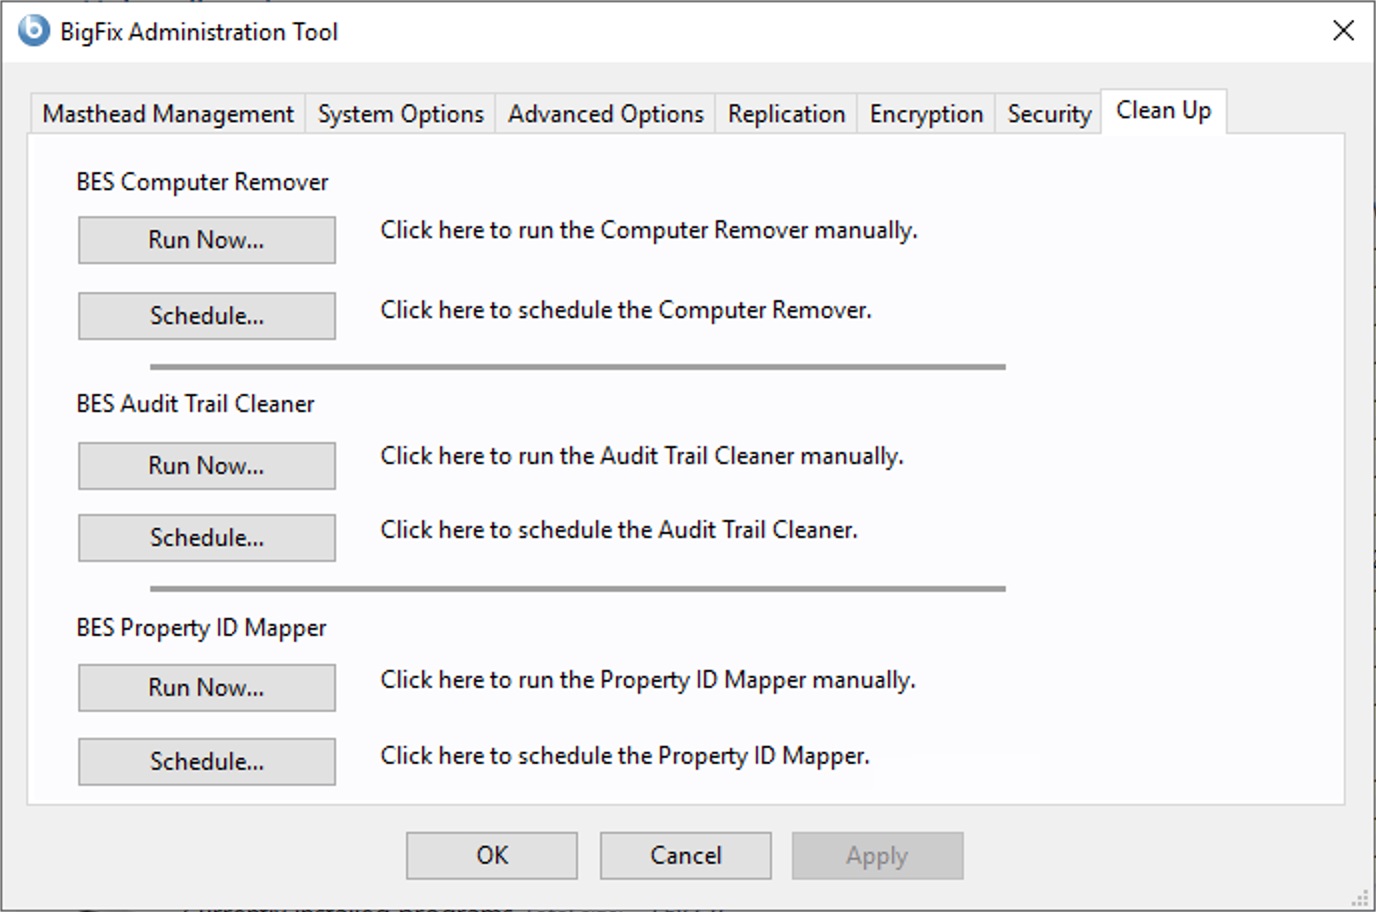Open the Encryption tab

point(926,114)
